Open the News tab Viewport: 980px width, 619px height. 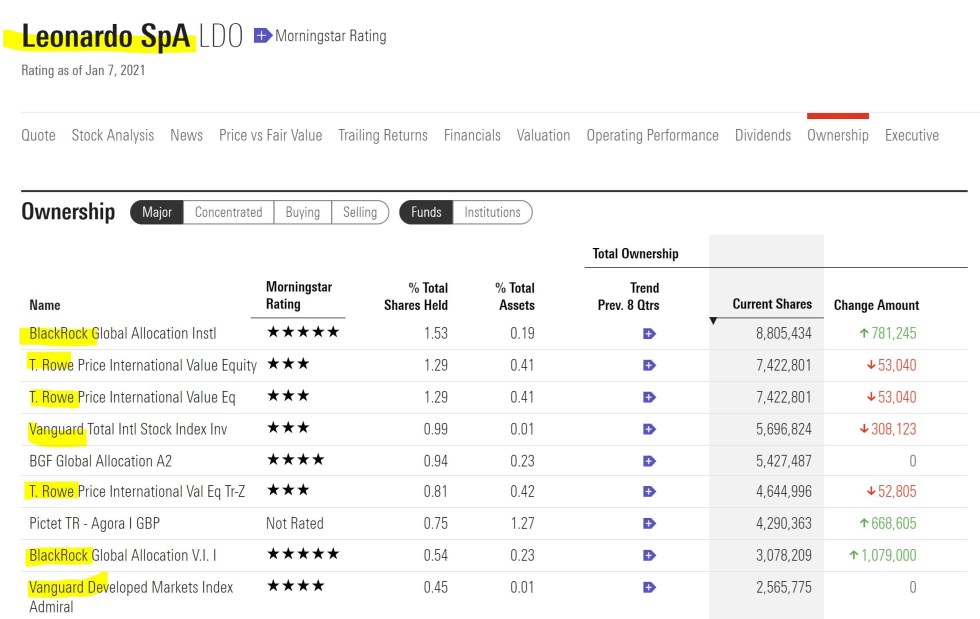tap(186, 135)
